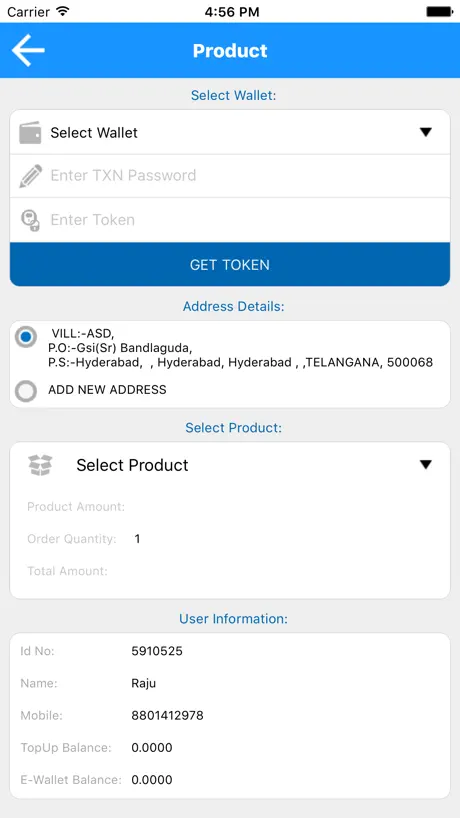The image size is (460, 818).
Task: Open the Select Wallet combo box
Action: tap(230, 133)
